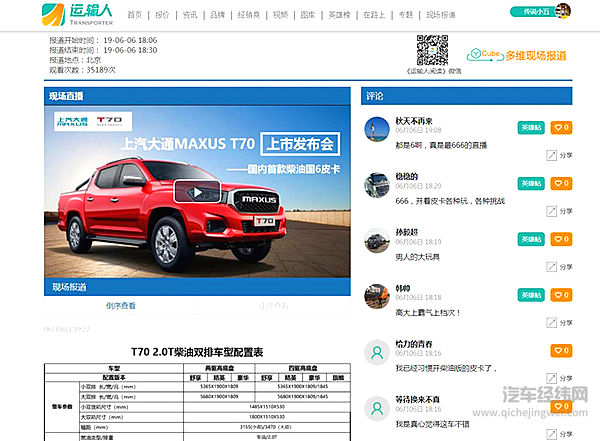The image size is (600, 441).
Task: Open the 首页 navigation menu item
Action: (x=136, y=16)
